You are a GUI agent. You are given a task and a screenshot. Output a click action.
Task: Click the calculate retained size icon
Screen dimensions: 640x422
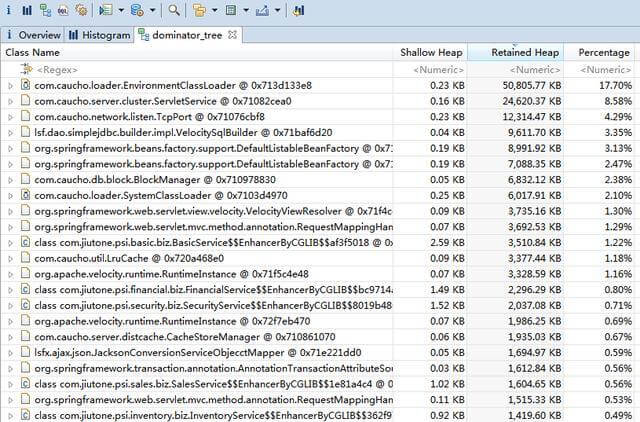tap(231, 10)
